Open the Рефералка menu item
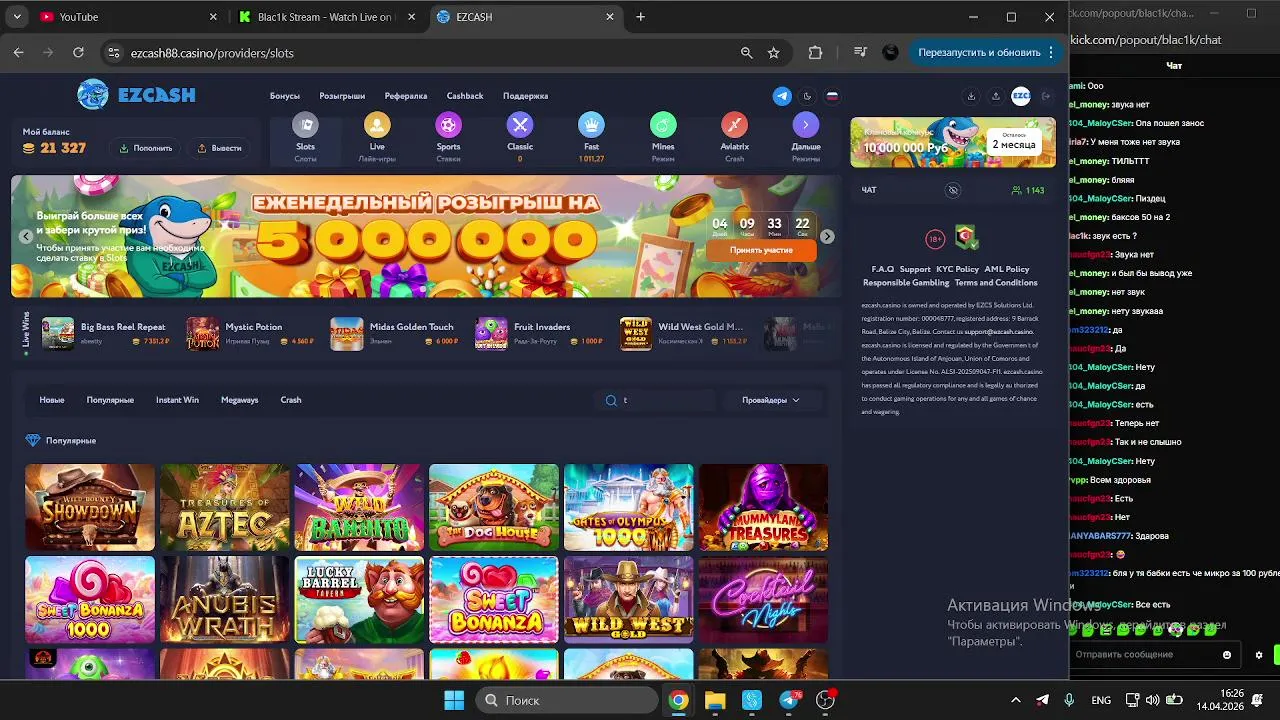The width and height of the screenshot is (1280, 720). [406, 96]
